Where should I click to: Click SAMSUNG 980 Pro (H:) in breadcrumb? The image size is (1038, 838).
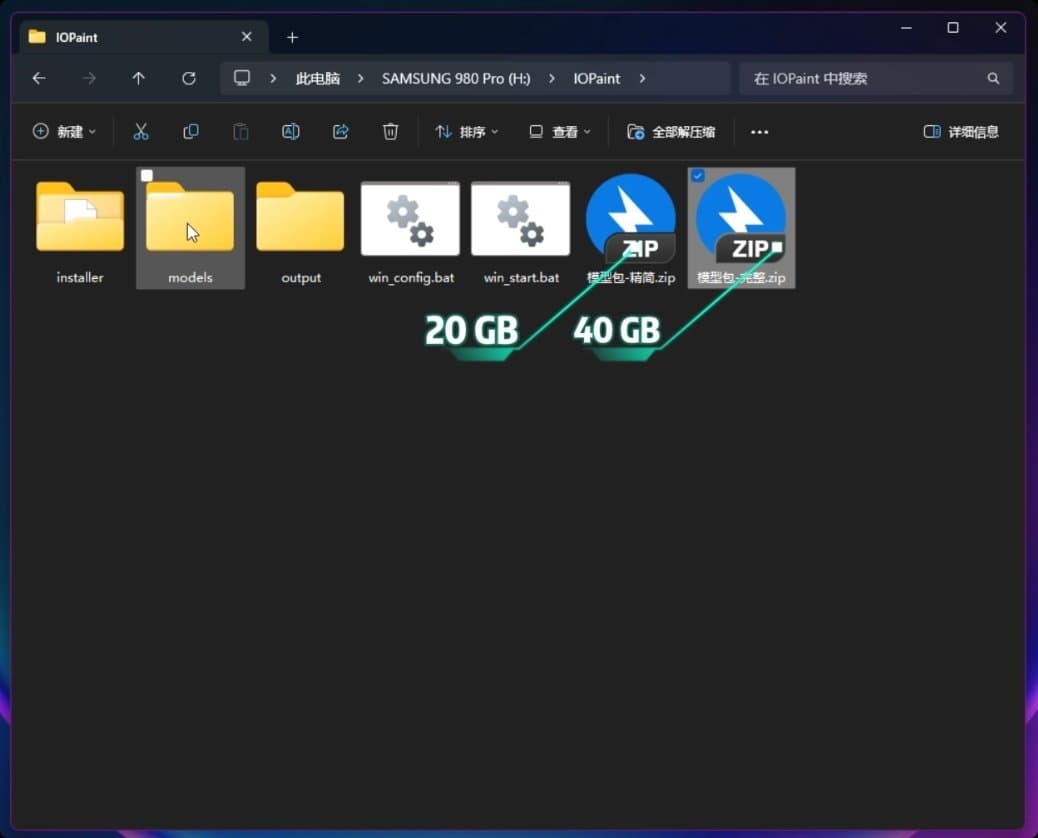(x=456, y=78)
